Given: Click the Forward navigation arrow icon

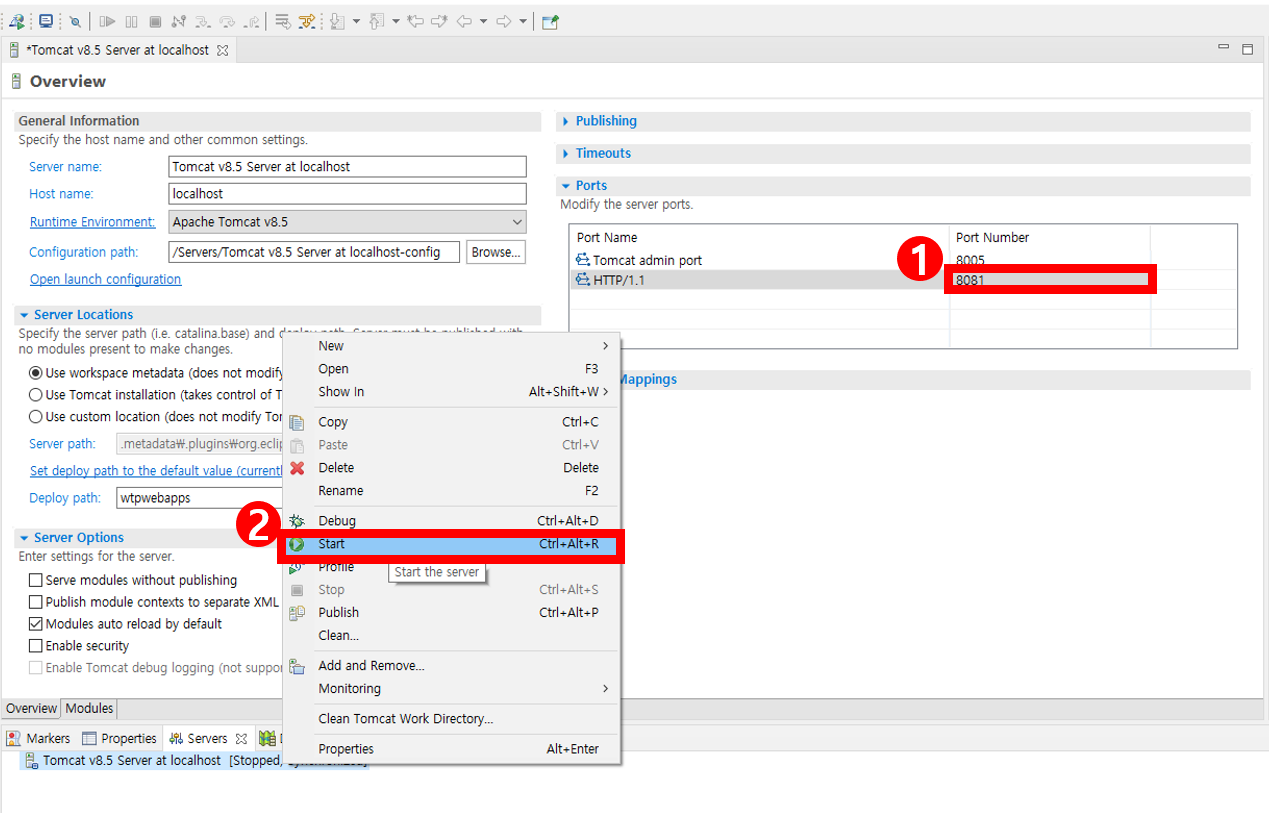Looking at the screenshot, I should click(504, 21).
